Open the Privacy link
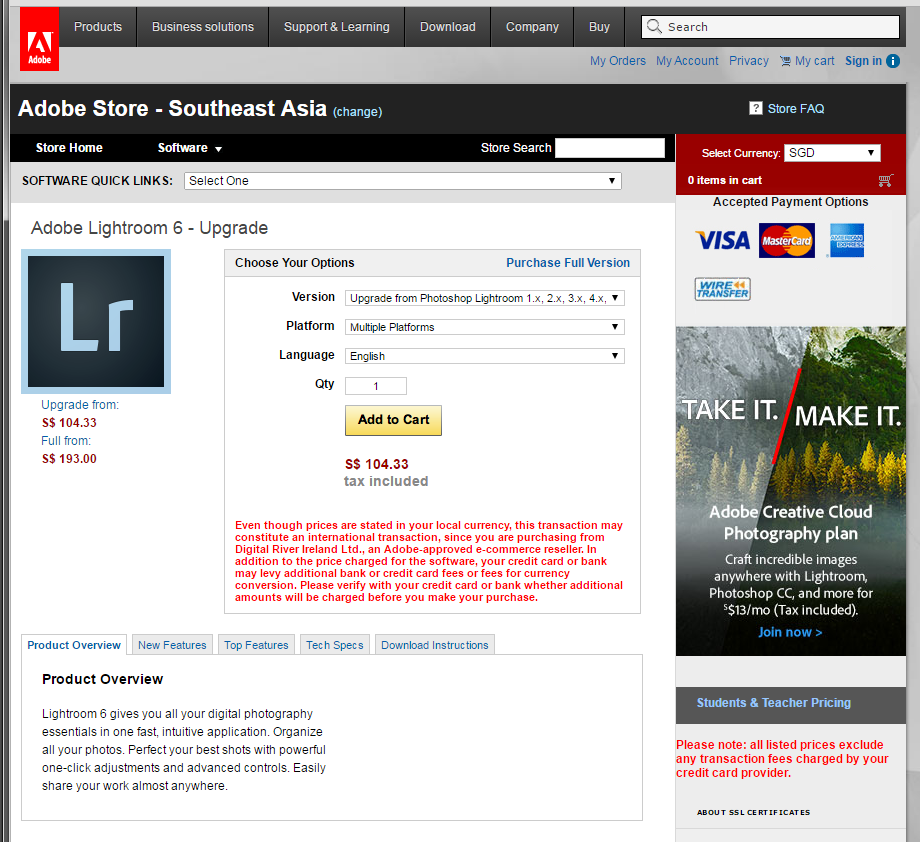Viewport: 920px width, 842px height. (x=749, y=61)
